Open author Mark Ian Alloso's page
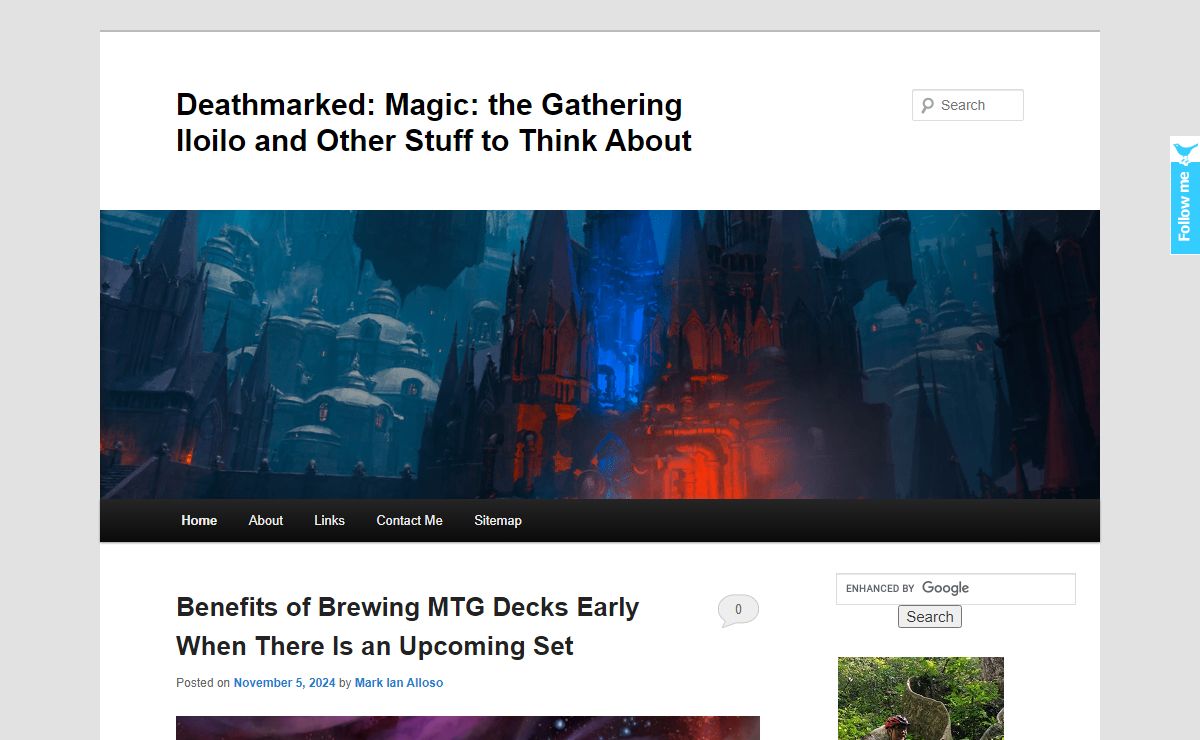The height and width of the screenshot is (740, 1200). [399, 683]
